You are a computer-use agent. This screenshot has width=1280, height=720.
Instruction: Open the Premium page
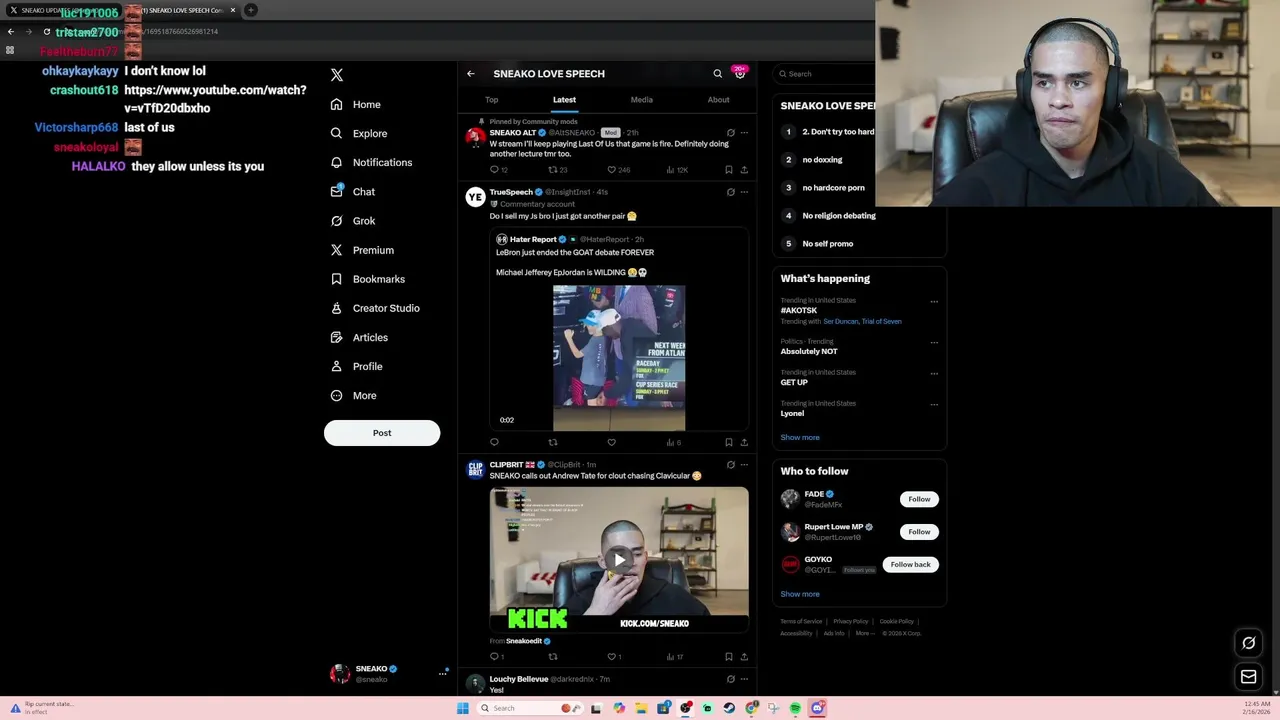[x=361, y=250]
